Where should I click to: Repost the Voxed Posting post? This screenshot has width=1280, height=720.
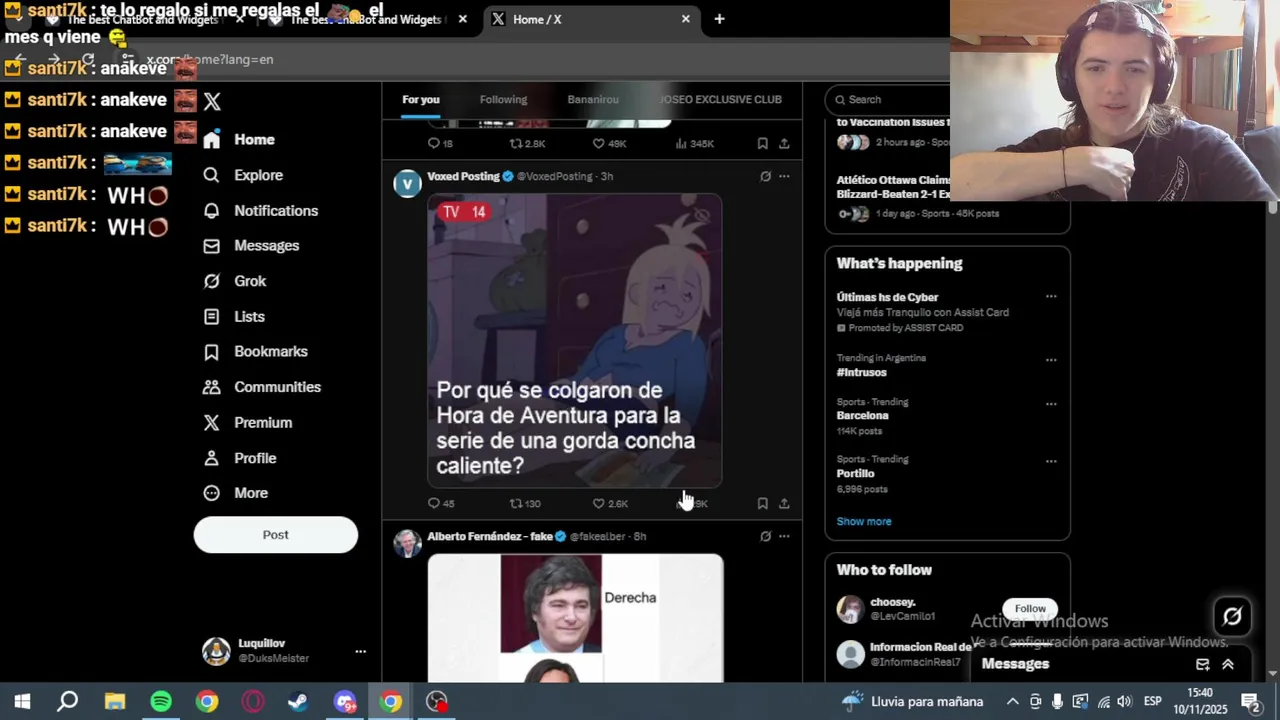click(x=525, y=504)
